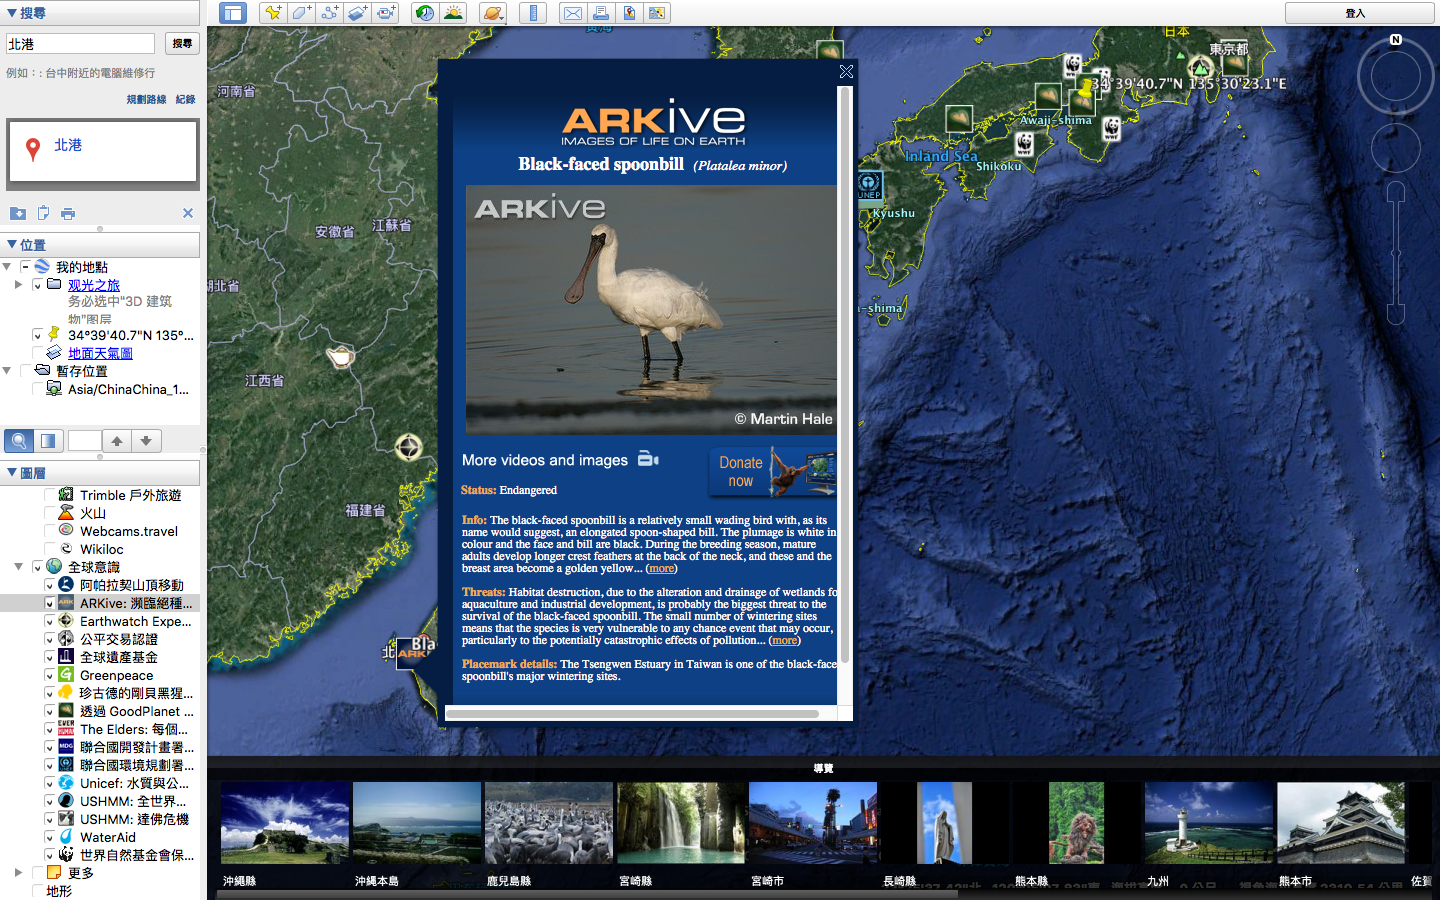Select the Add Path tool
The height and width of the screenshot is (900, 1440).
(329, 13)
